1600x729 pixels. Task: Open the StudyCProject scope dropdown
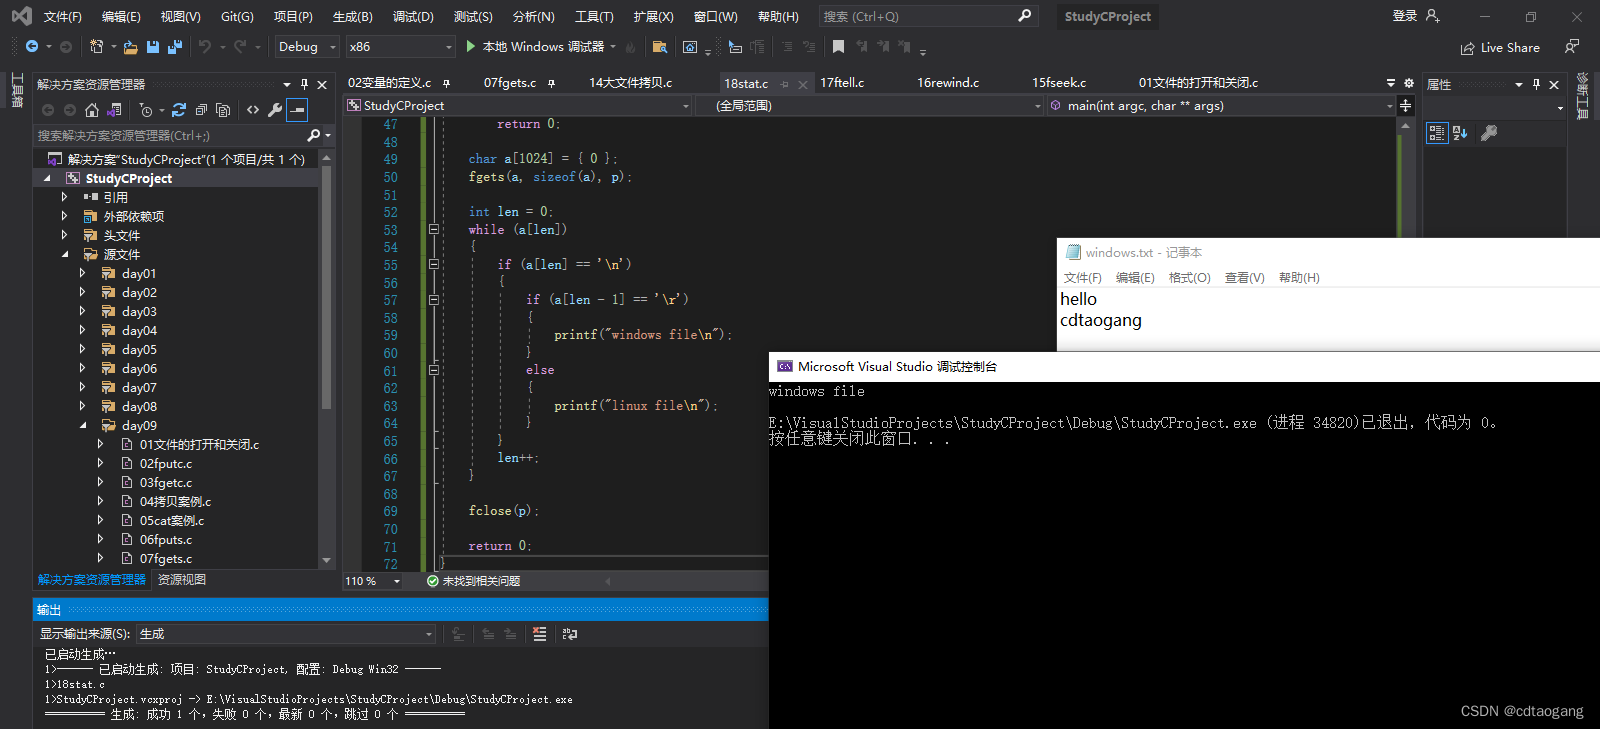[518, 105]
